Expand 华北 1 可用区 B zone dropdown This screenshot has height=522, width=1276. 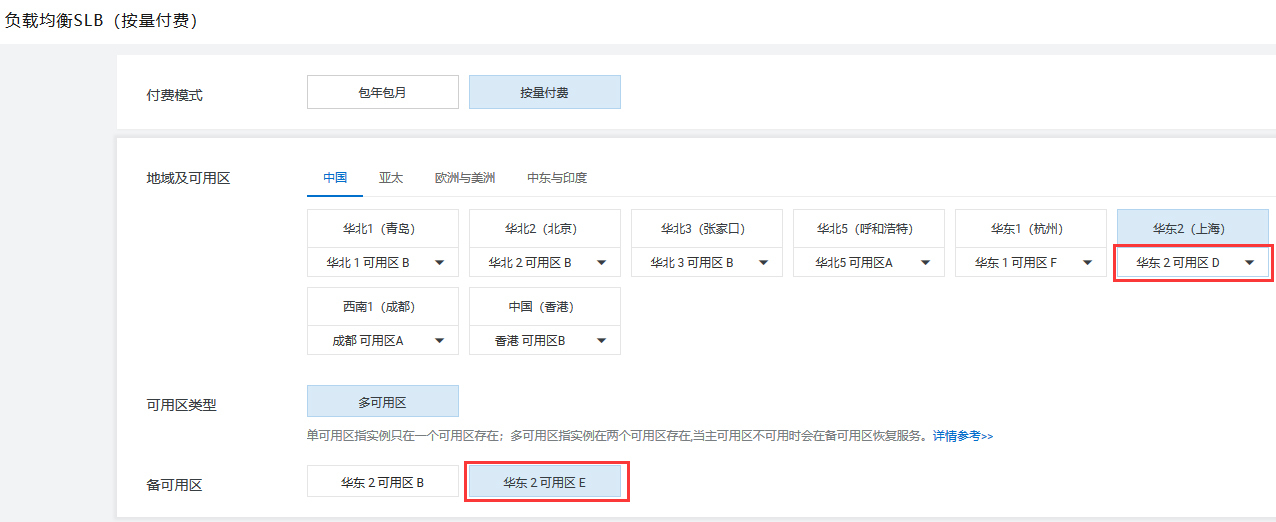pyautogui.click(x=382, y=263)
